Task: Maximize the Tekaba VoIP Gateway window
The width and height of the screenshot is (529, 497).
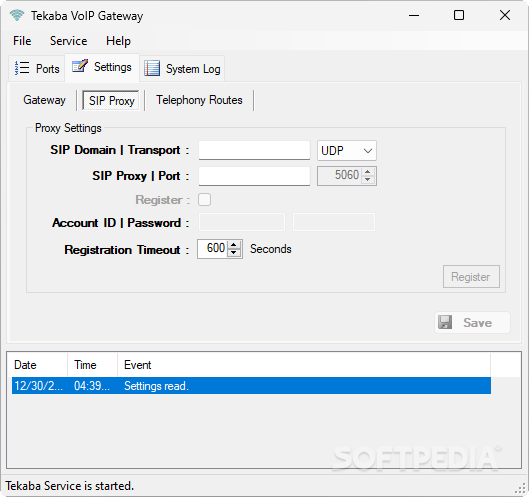Action: 459,15
